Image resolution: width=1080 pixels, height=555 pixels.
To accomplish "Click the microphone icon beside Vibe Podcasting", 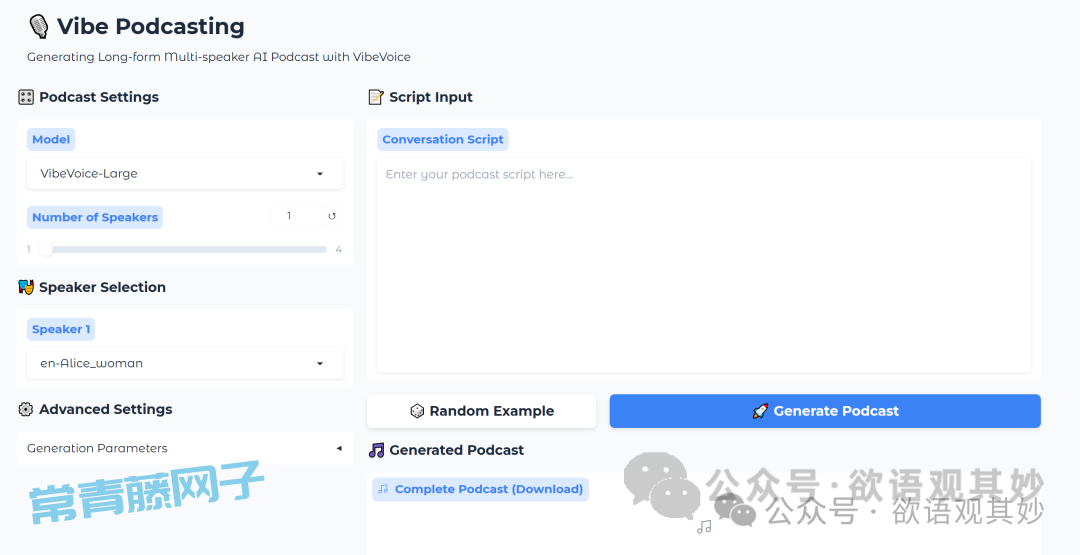I will pos(39,27).
